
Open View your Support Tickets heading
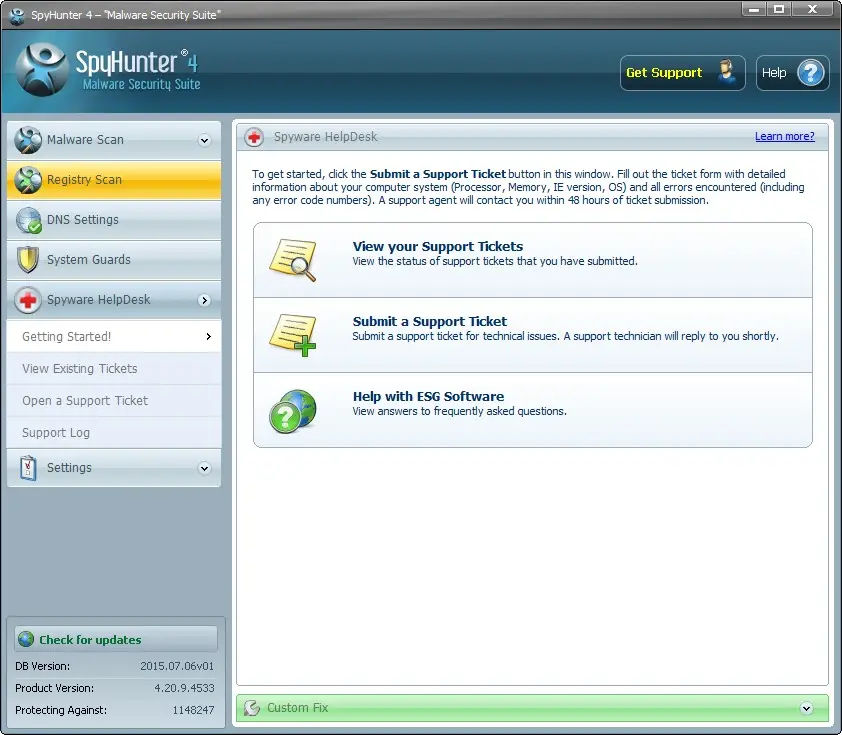coord(438,246)
